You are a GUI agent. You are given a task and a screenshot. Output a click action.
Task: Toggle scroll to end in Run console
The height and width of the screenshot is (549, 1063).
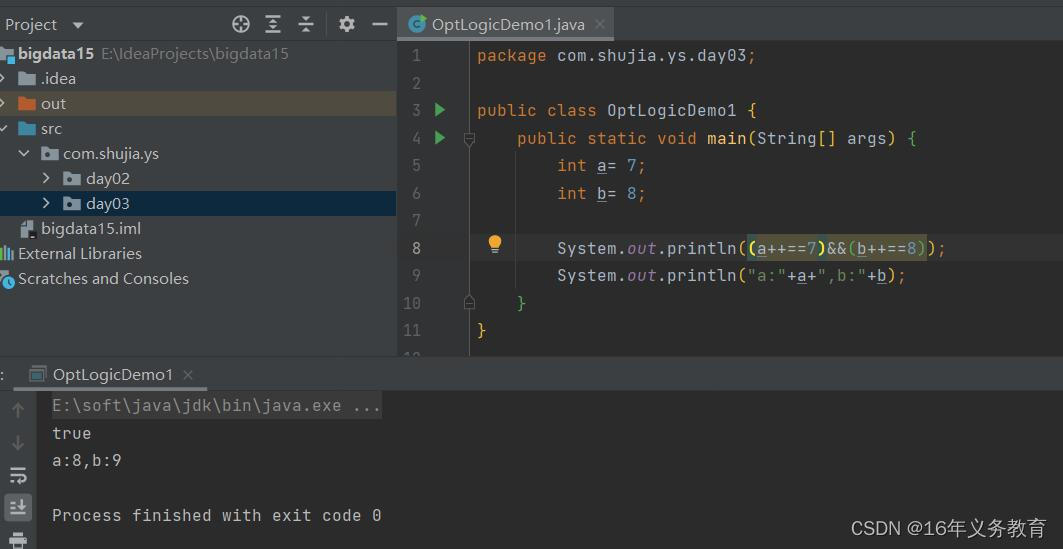pos(18,506)
